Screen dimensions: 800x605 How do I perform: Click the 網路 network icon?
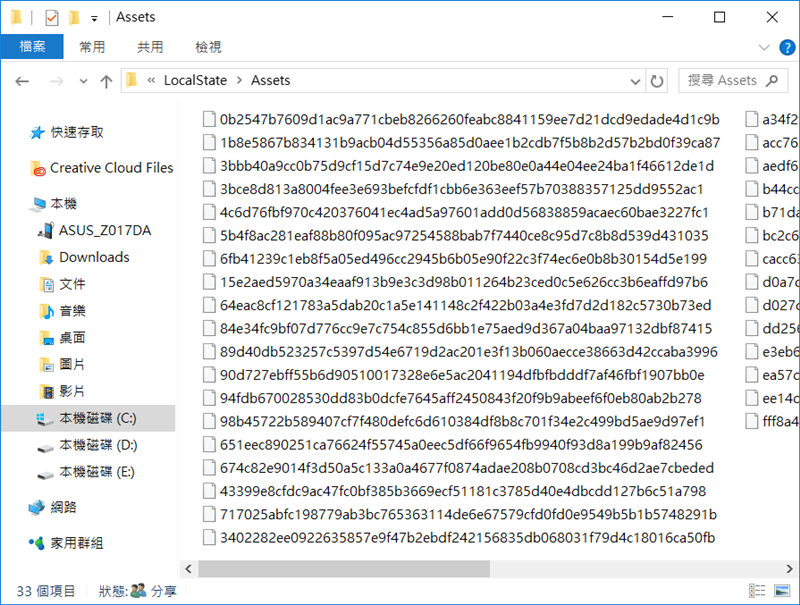(x=37, y=508)
